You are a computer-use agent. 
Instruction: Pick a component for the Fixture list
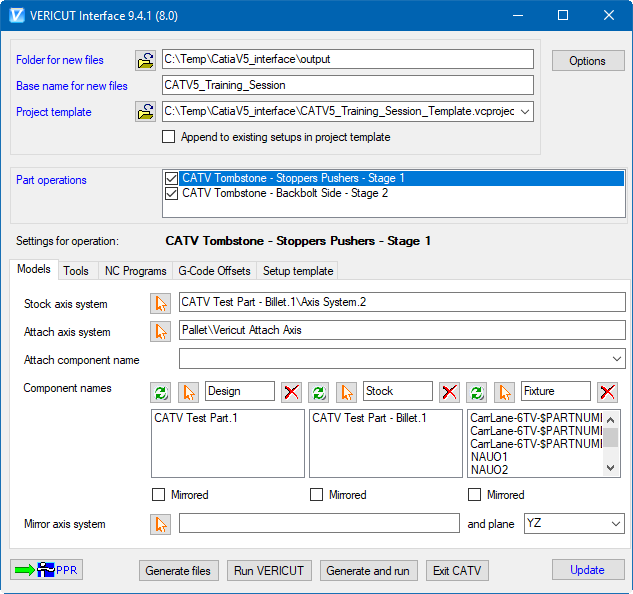coord(505,393)
